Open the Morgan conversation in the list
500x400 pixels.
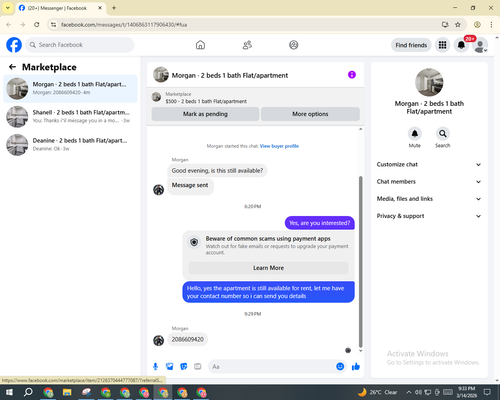coord(70,88)
